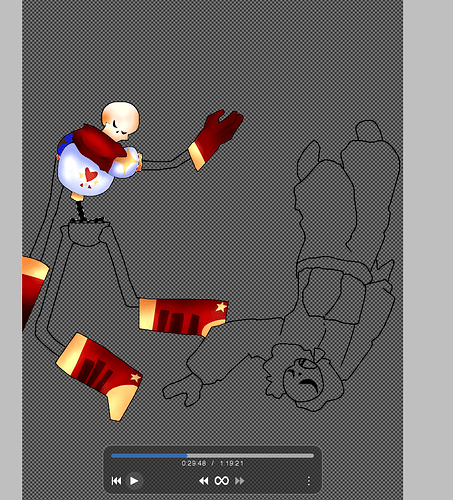This screenshot has height=500, width=453.
Task: Seek within the blue played progress portion
Action: click(x=149, y=455)
